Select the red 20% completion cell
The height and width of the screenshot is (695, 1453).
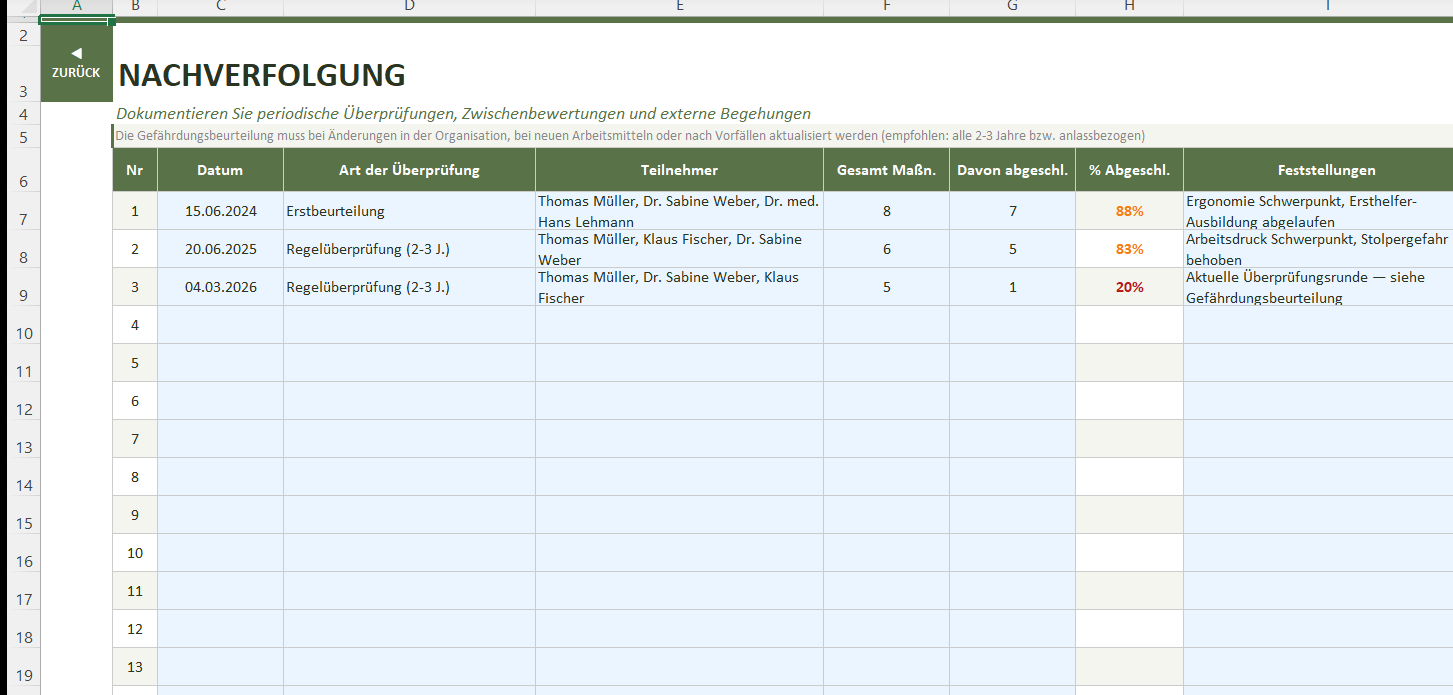coord(1129,287)
